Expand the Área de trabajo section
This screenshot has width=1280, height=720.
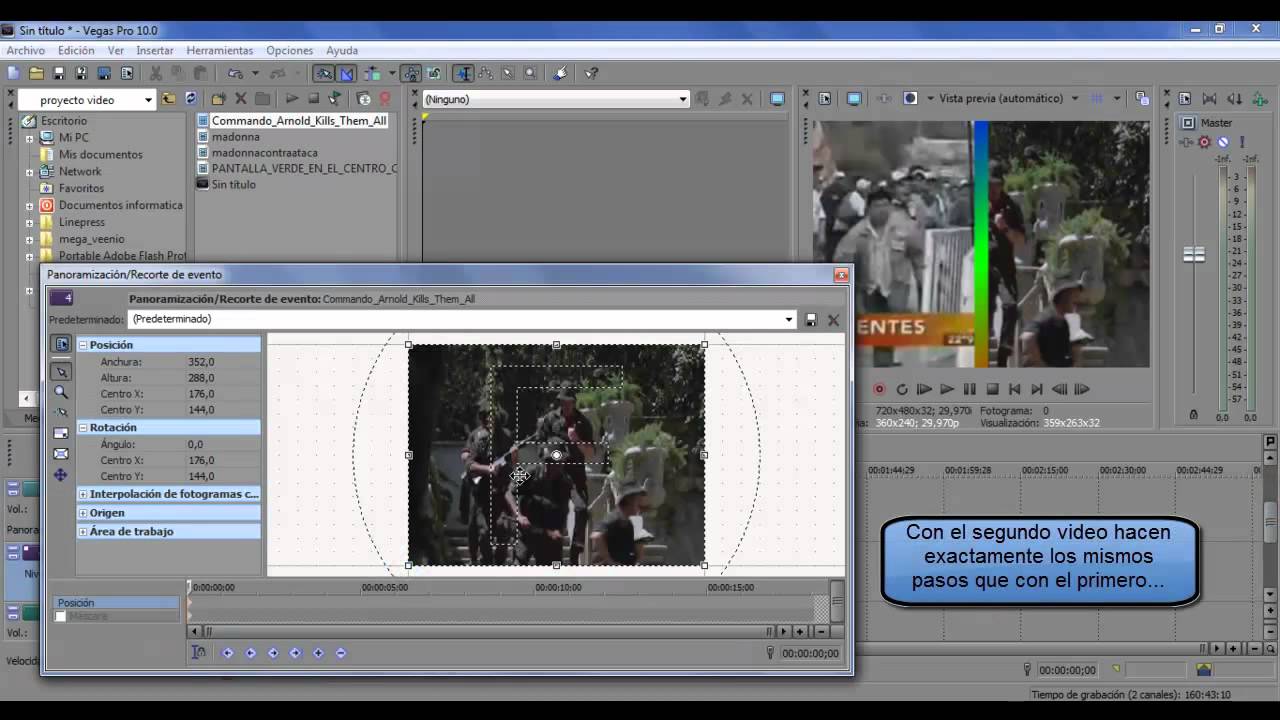point(83,532)
